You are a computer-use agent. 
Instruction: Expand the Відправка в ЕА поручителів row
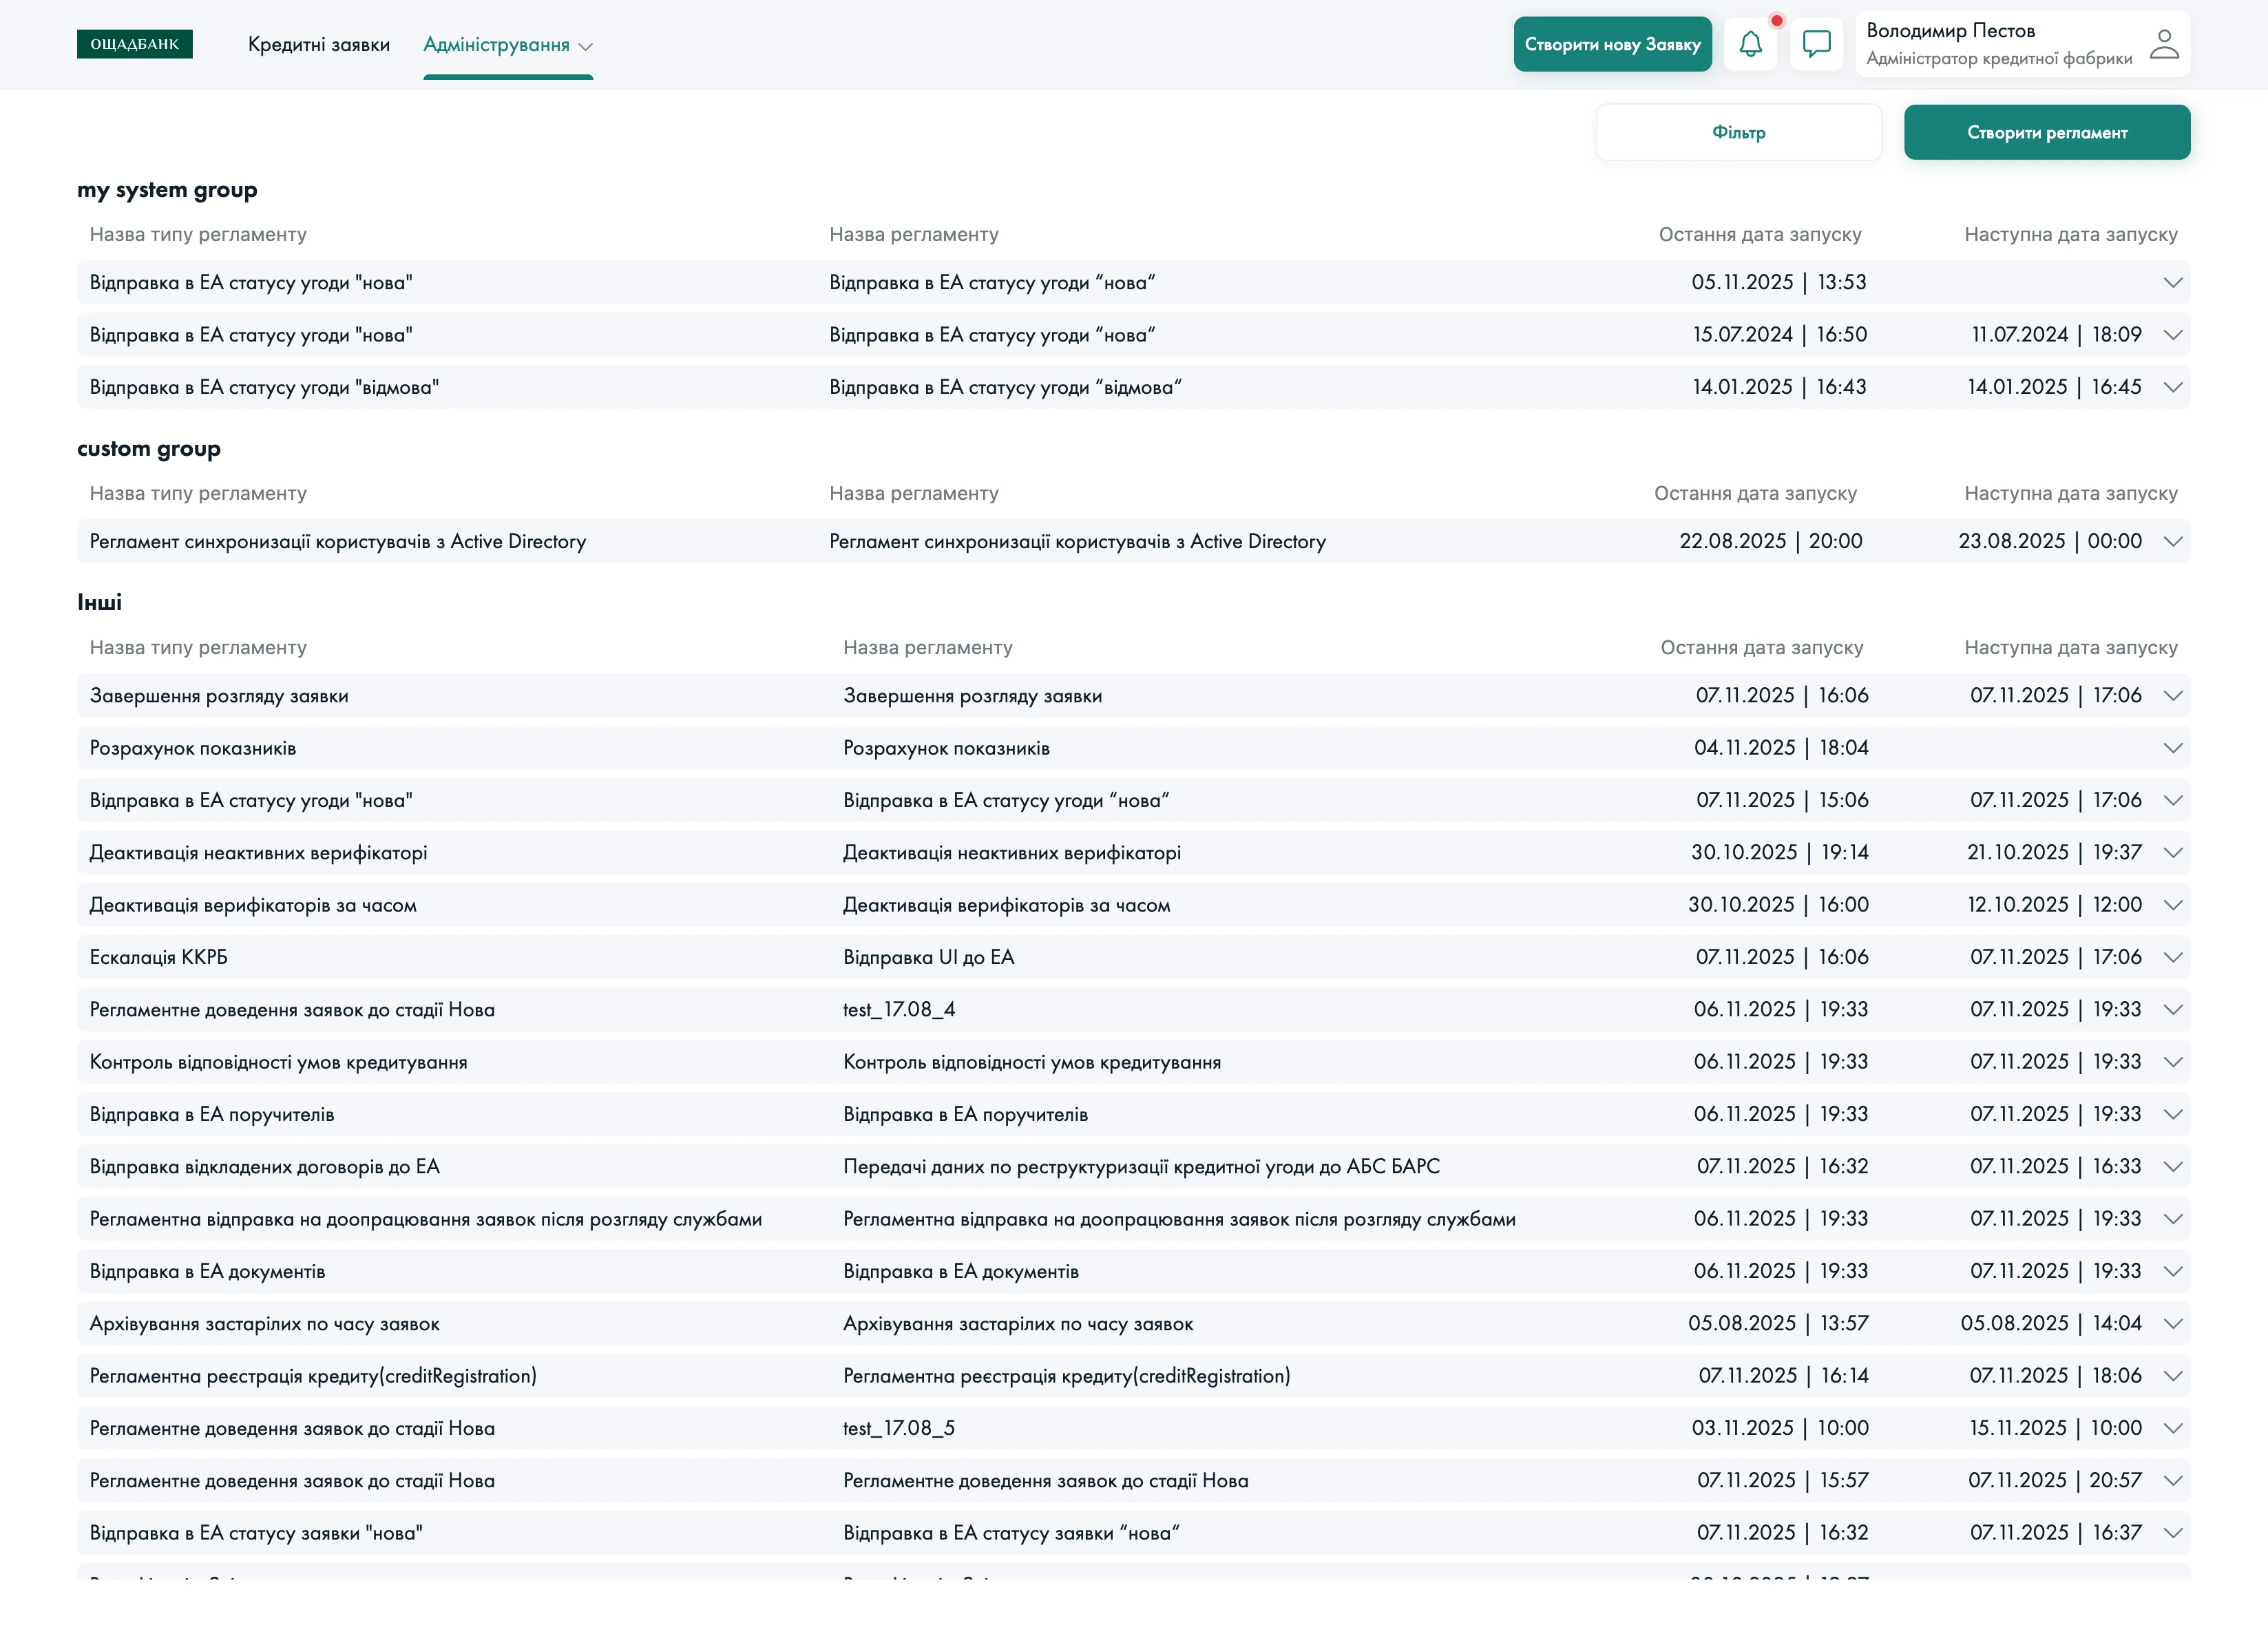[2172, 1114]
